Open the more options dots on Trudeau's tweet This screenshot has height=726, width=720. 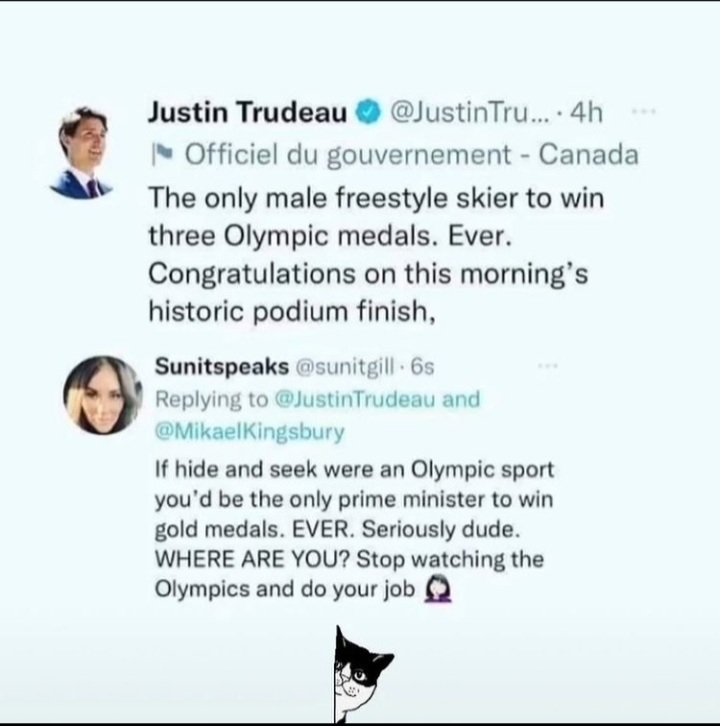644,111
